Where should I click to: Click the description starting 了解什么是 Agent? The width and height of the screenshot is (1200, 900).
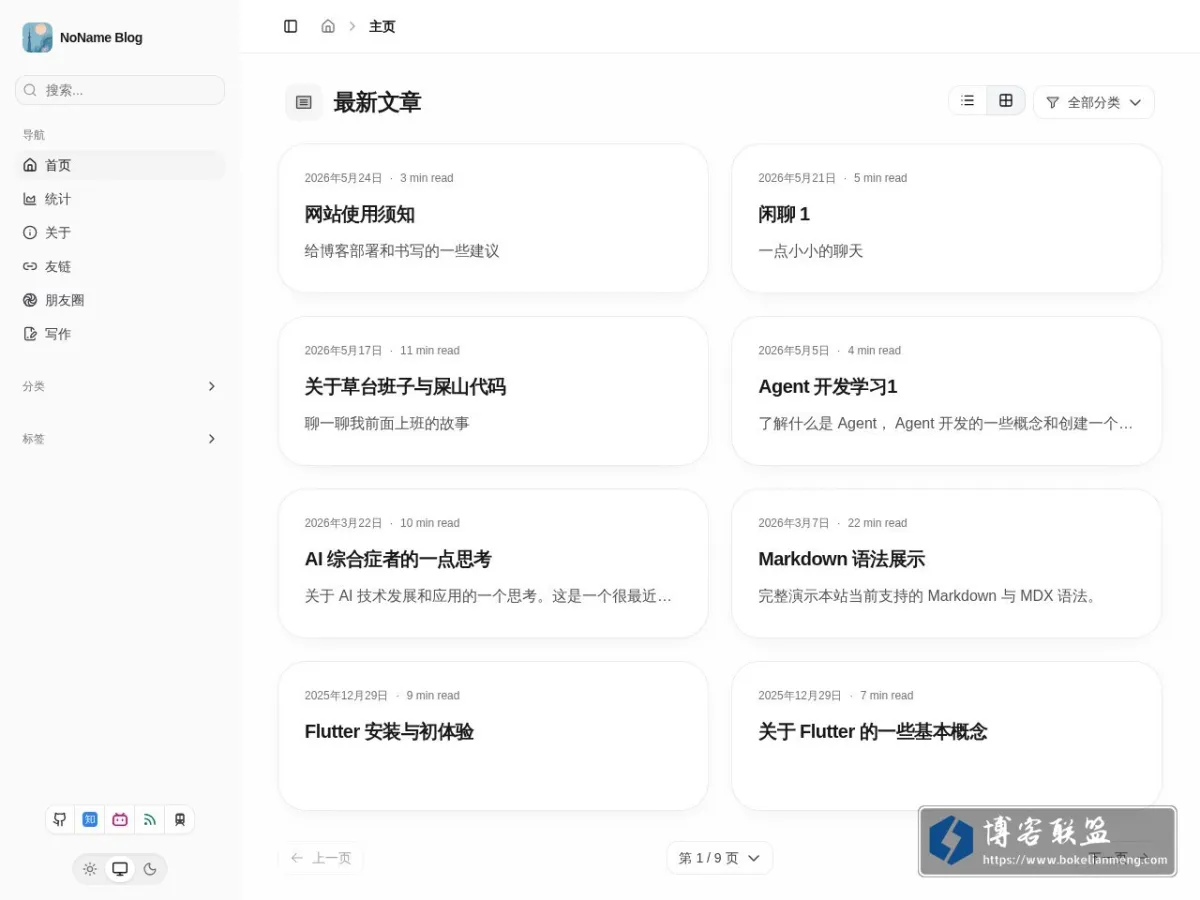click(946, 423)
